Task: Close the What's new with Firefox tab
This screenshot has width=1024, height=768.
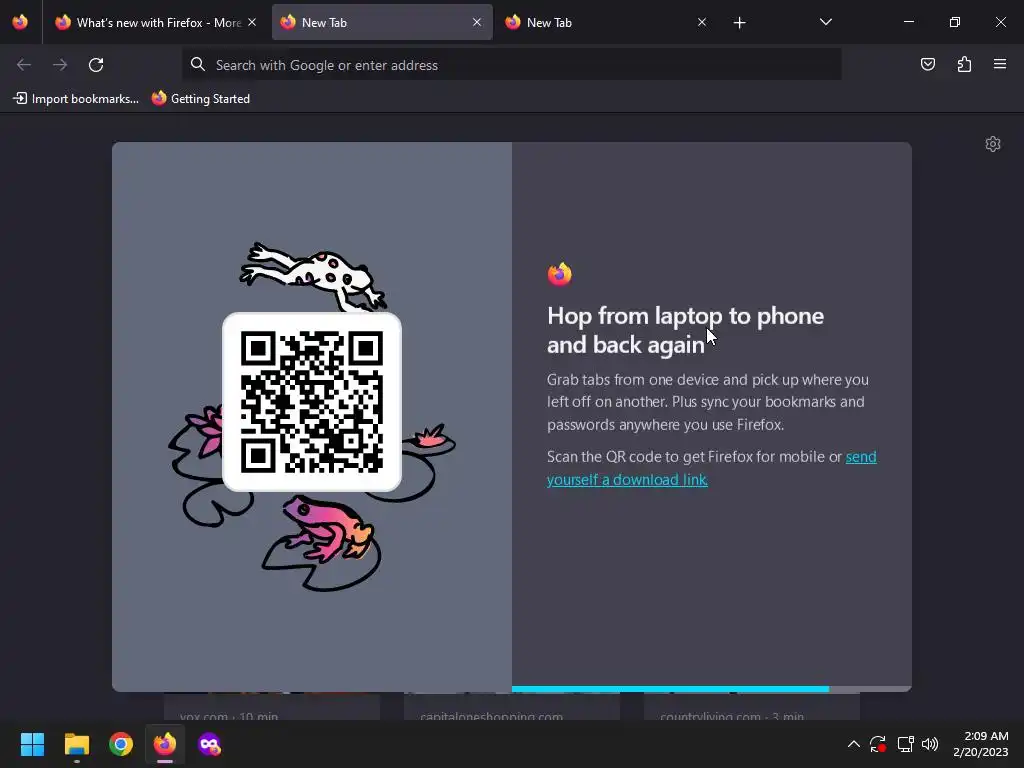Action: [x=252, y=22]
